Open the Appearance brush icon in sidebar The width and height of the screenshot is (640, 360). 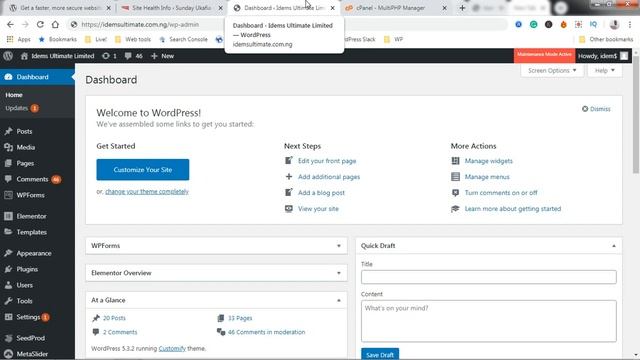[8, 253]
